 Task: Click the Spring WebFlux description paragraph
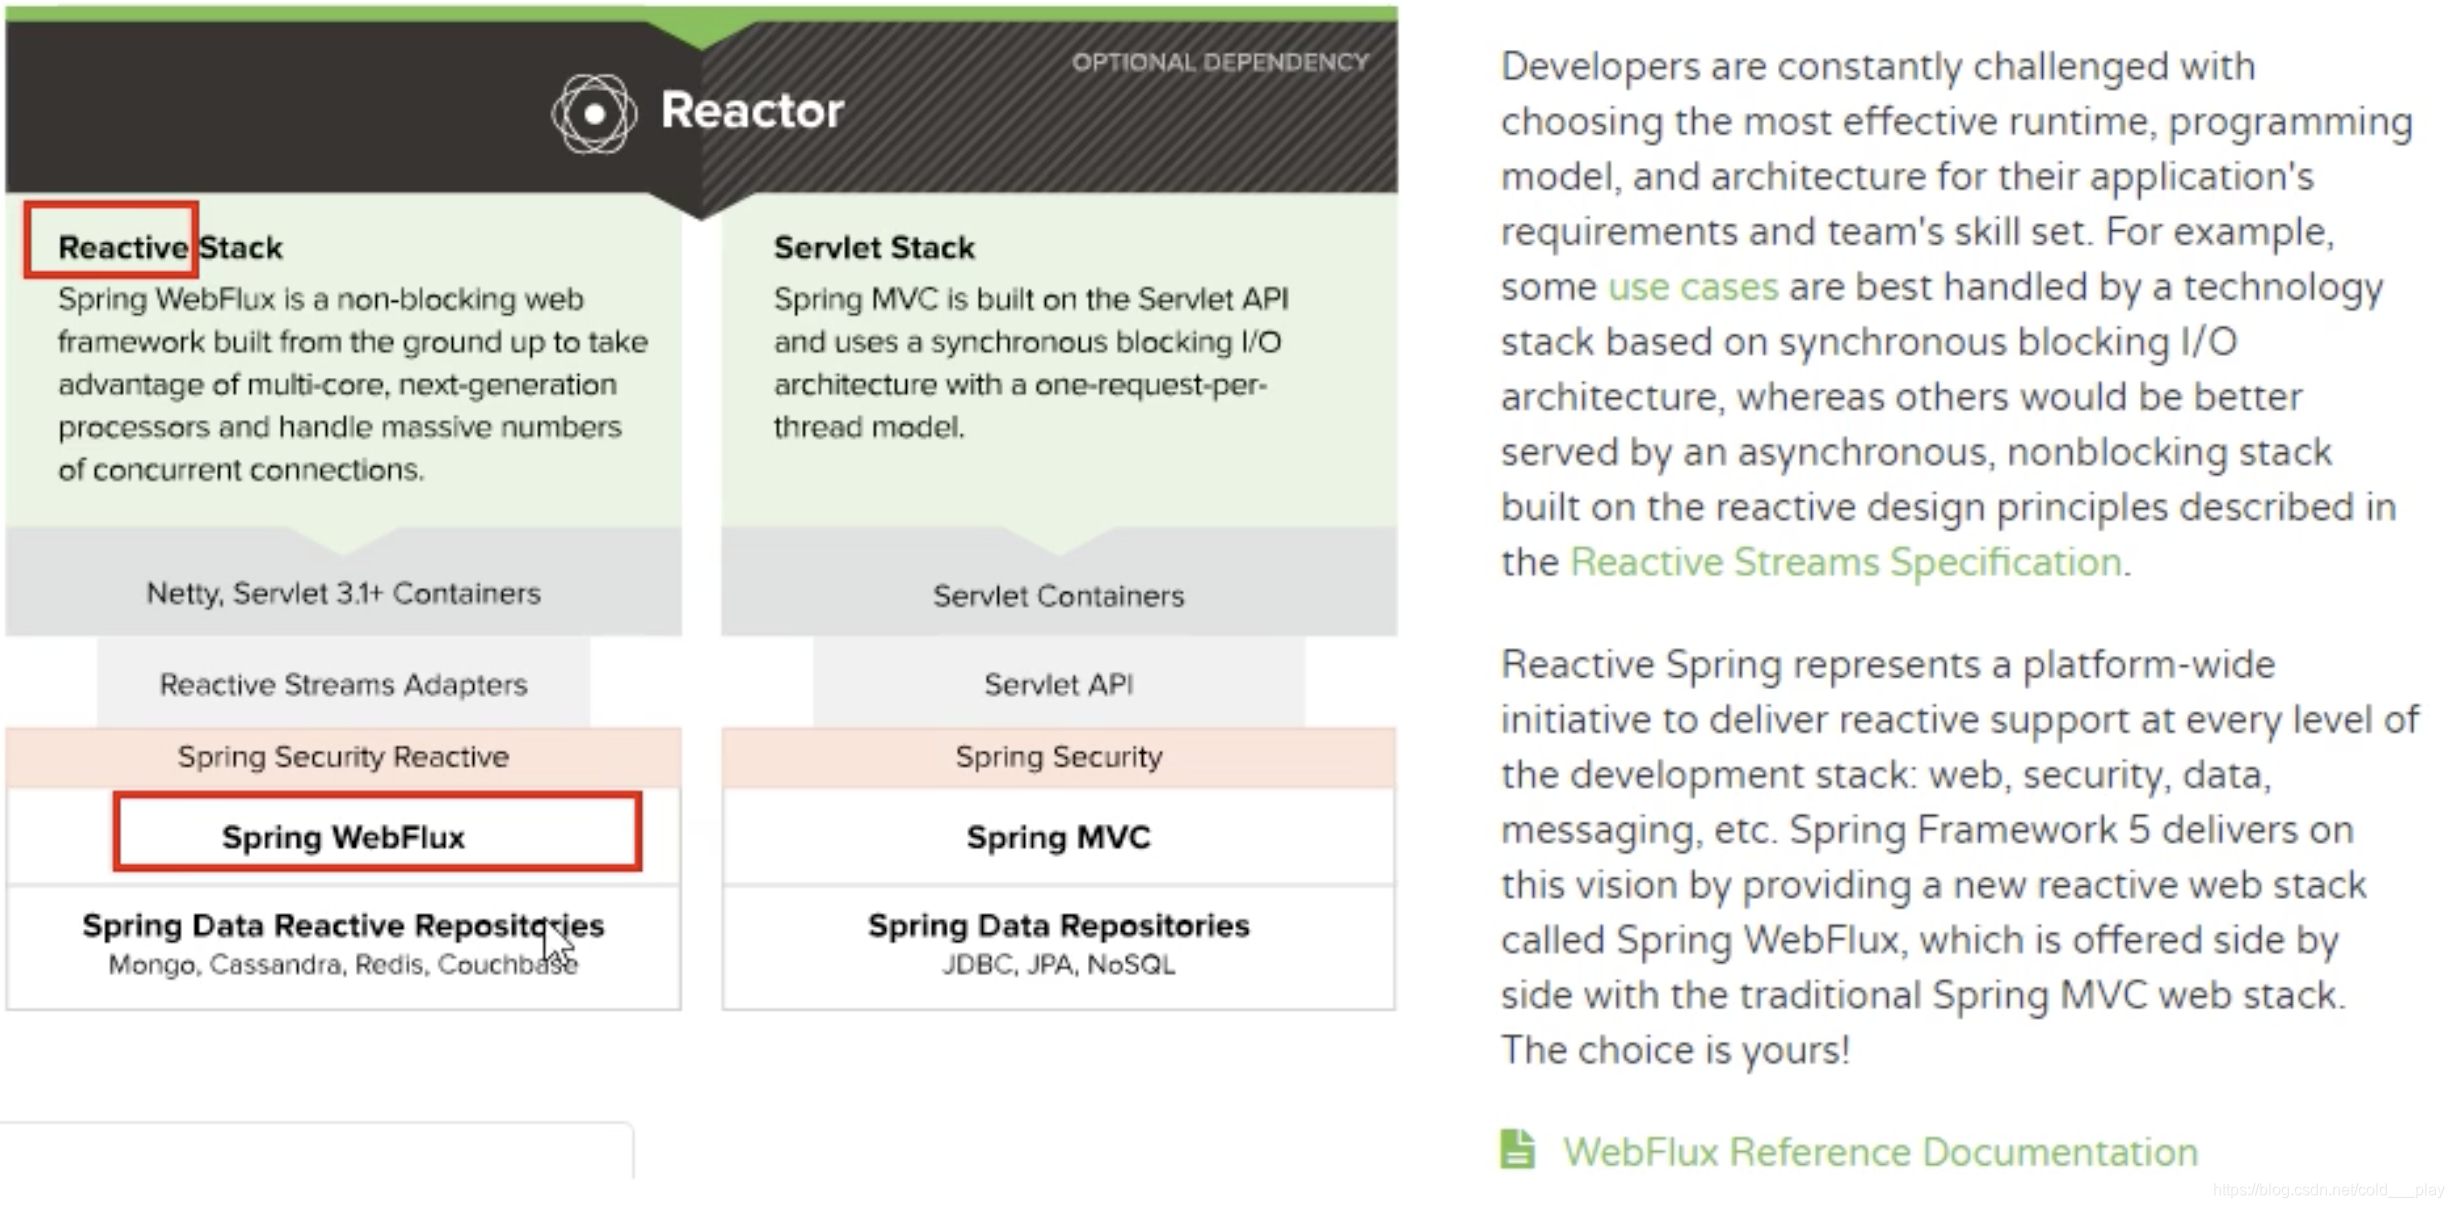[x=353, y=384]
